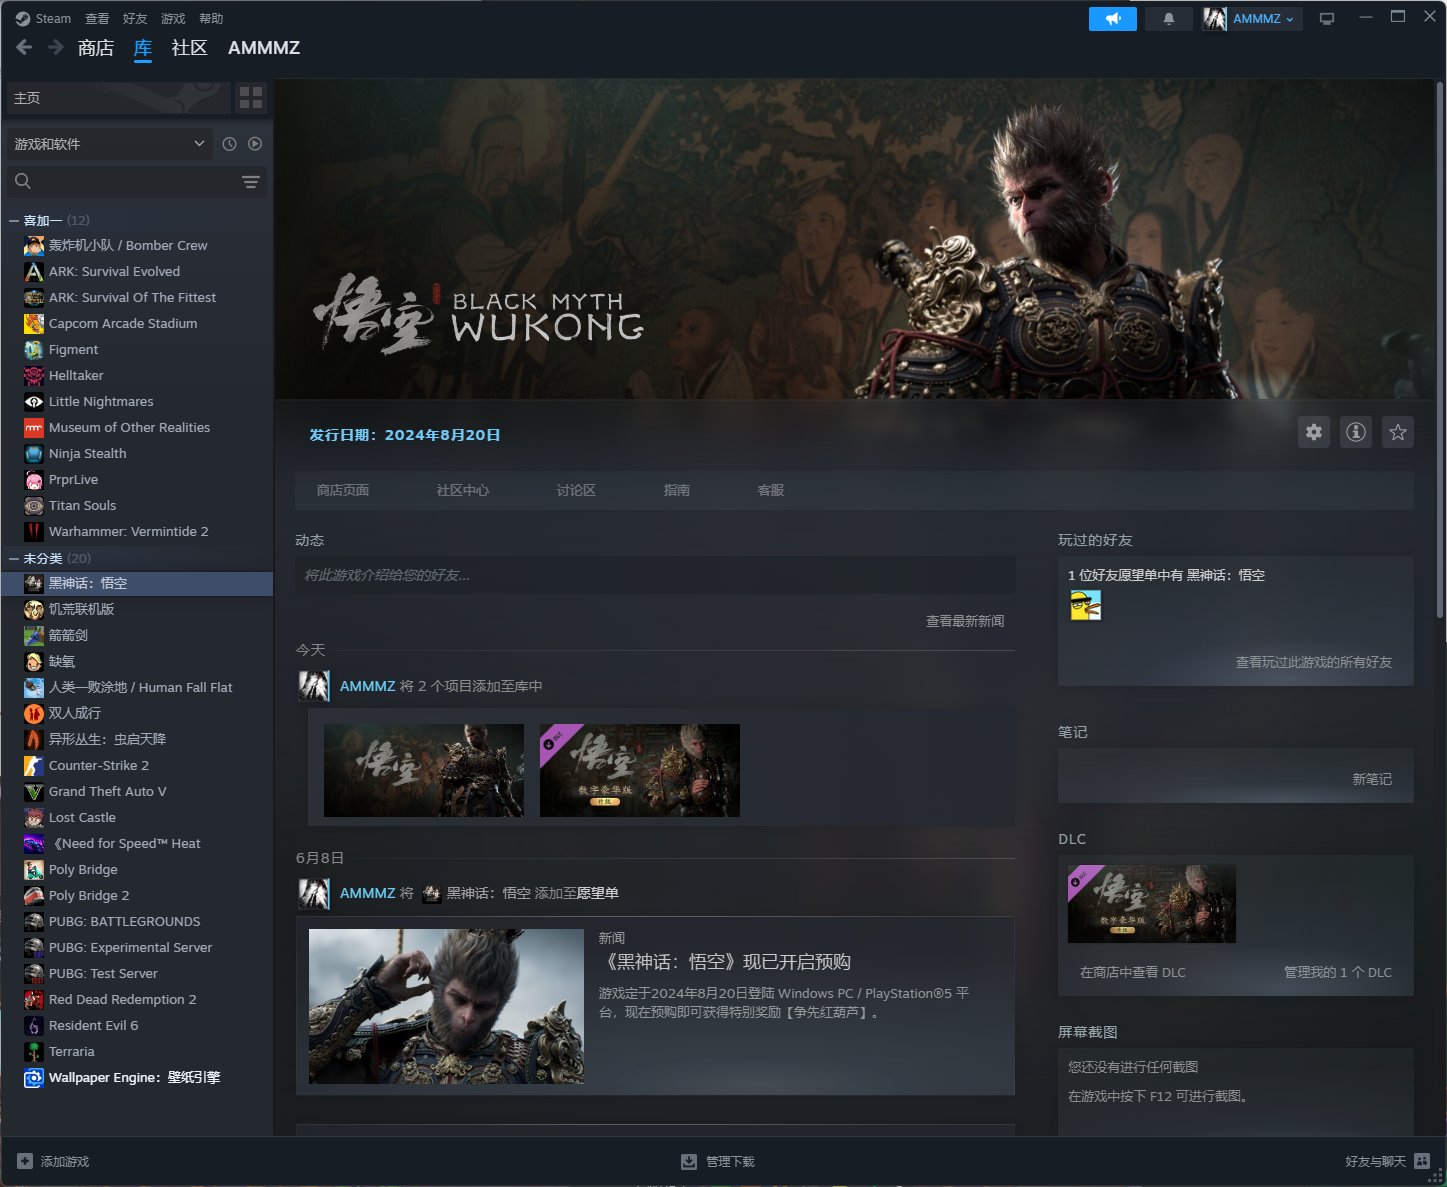
Task: Select ARK: Survival Evolved in library
Action: click(138, 271)
